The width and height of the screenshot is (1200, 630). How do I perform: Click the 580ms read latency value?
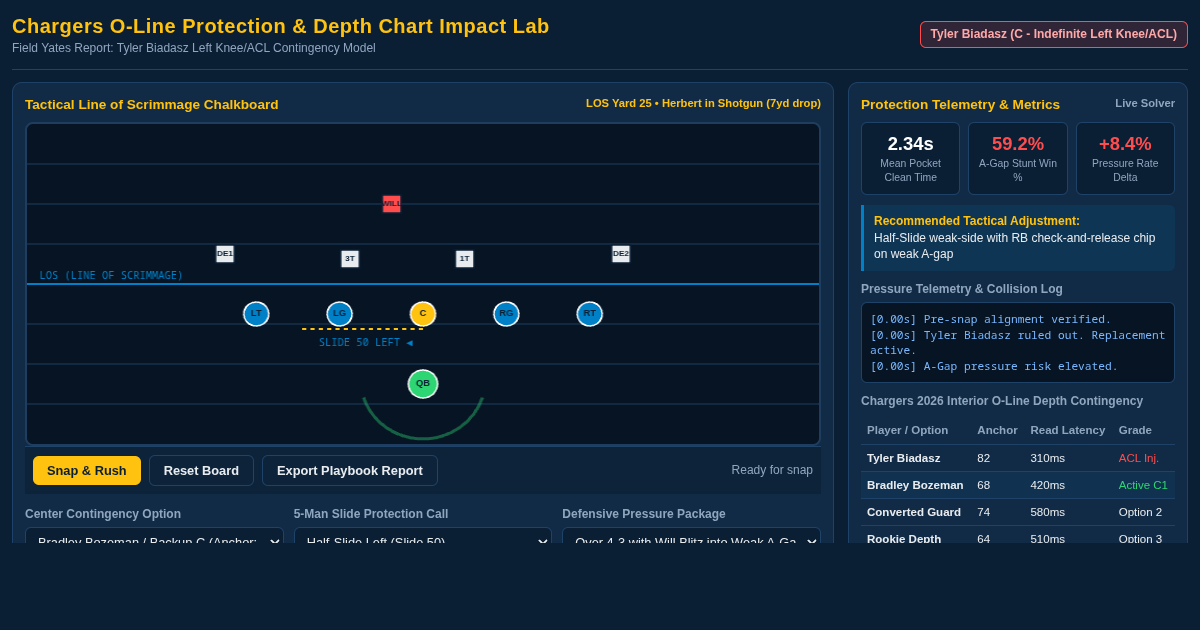point(1048,512)
